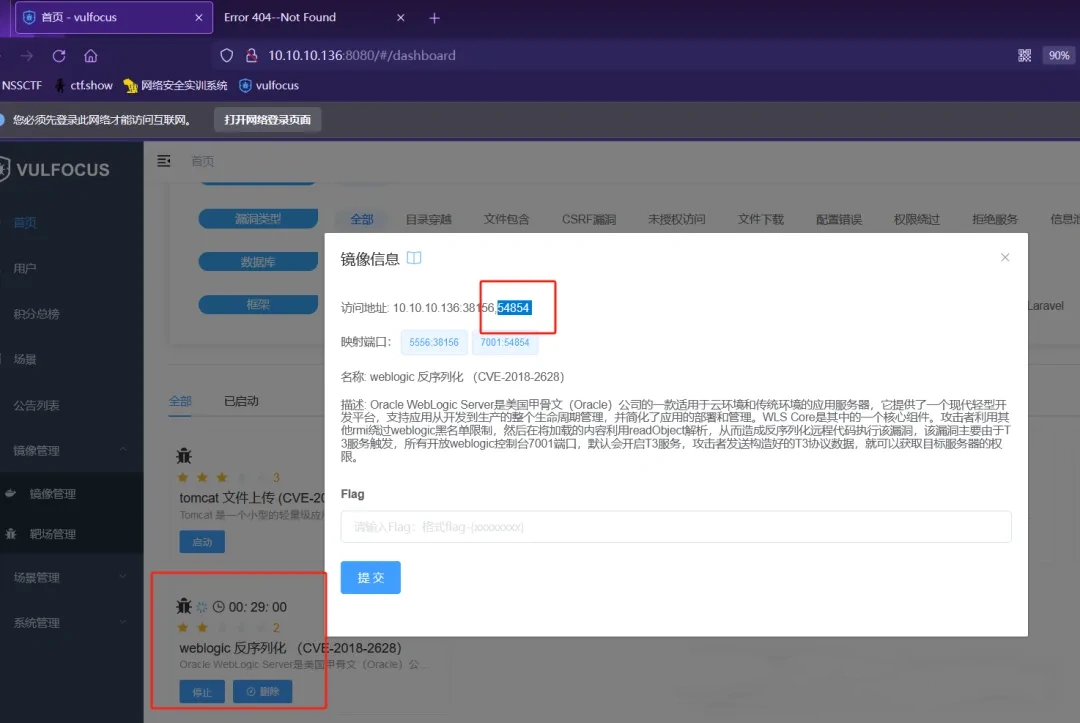Filter by 权限绕过 type
1080x723 pixels.
click(x=917, y=219)
